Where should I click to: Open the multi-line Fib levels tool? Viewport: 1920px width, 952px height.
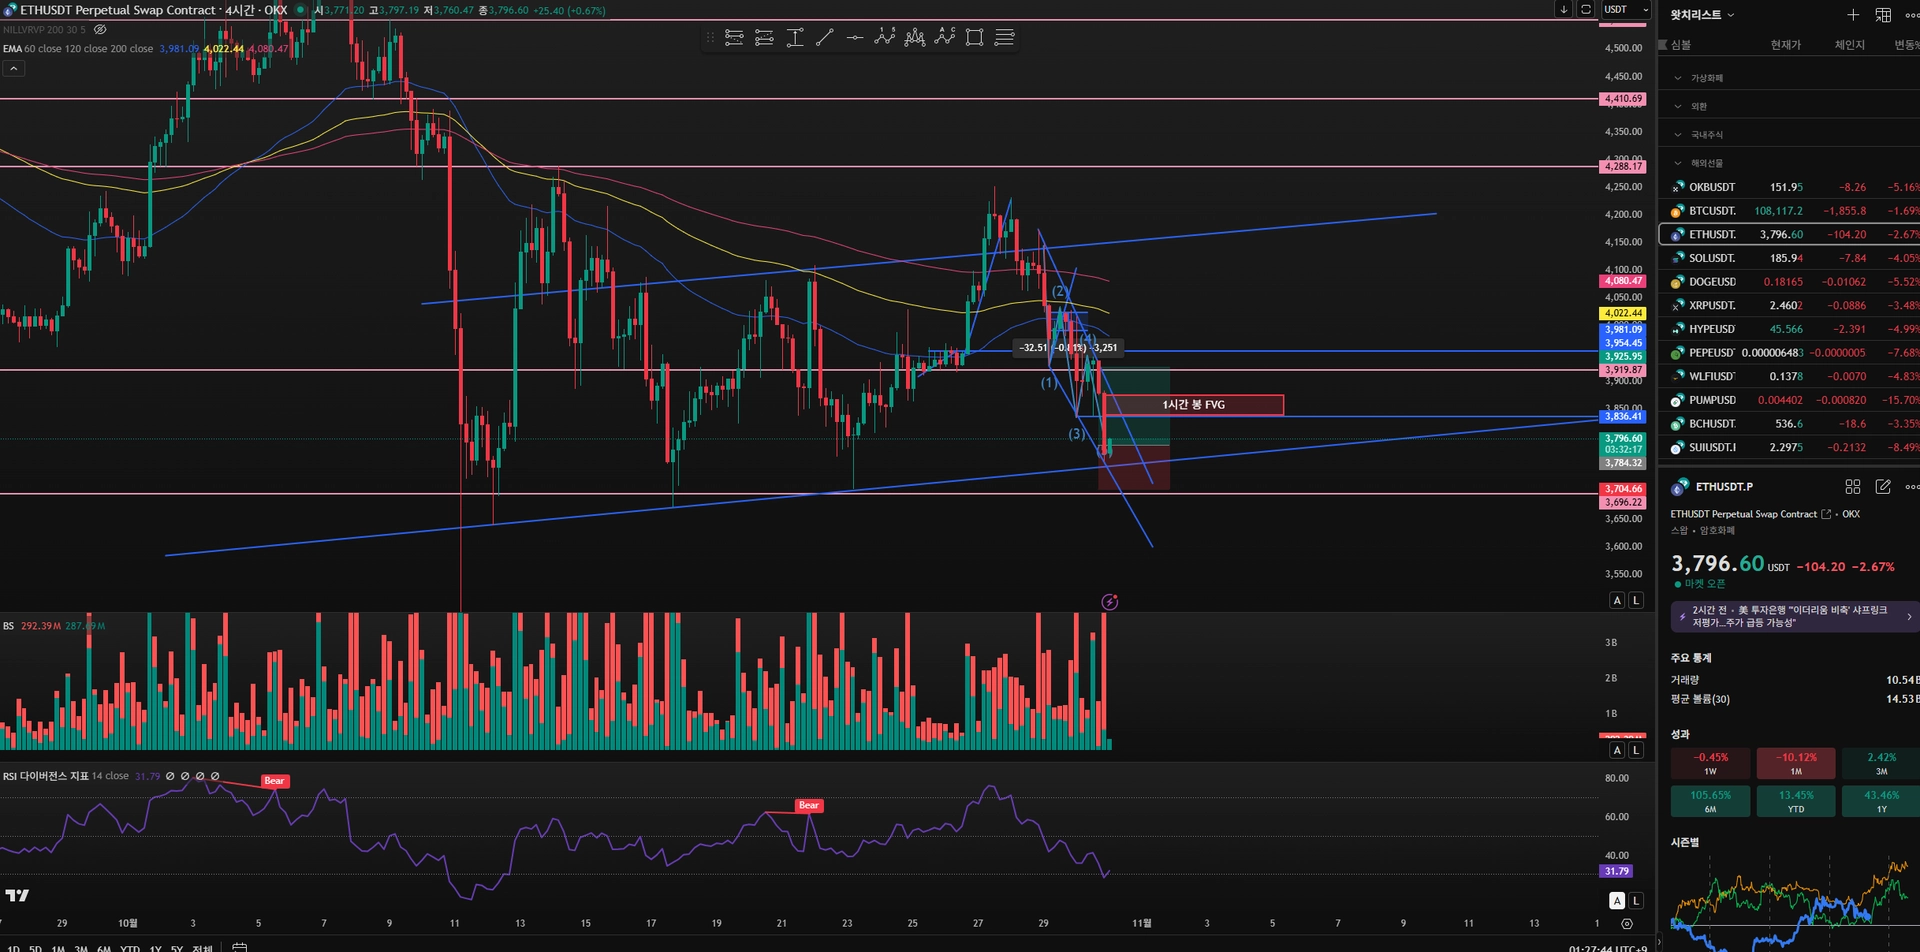[1005, 38]
